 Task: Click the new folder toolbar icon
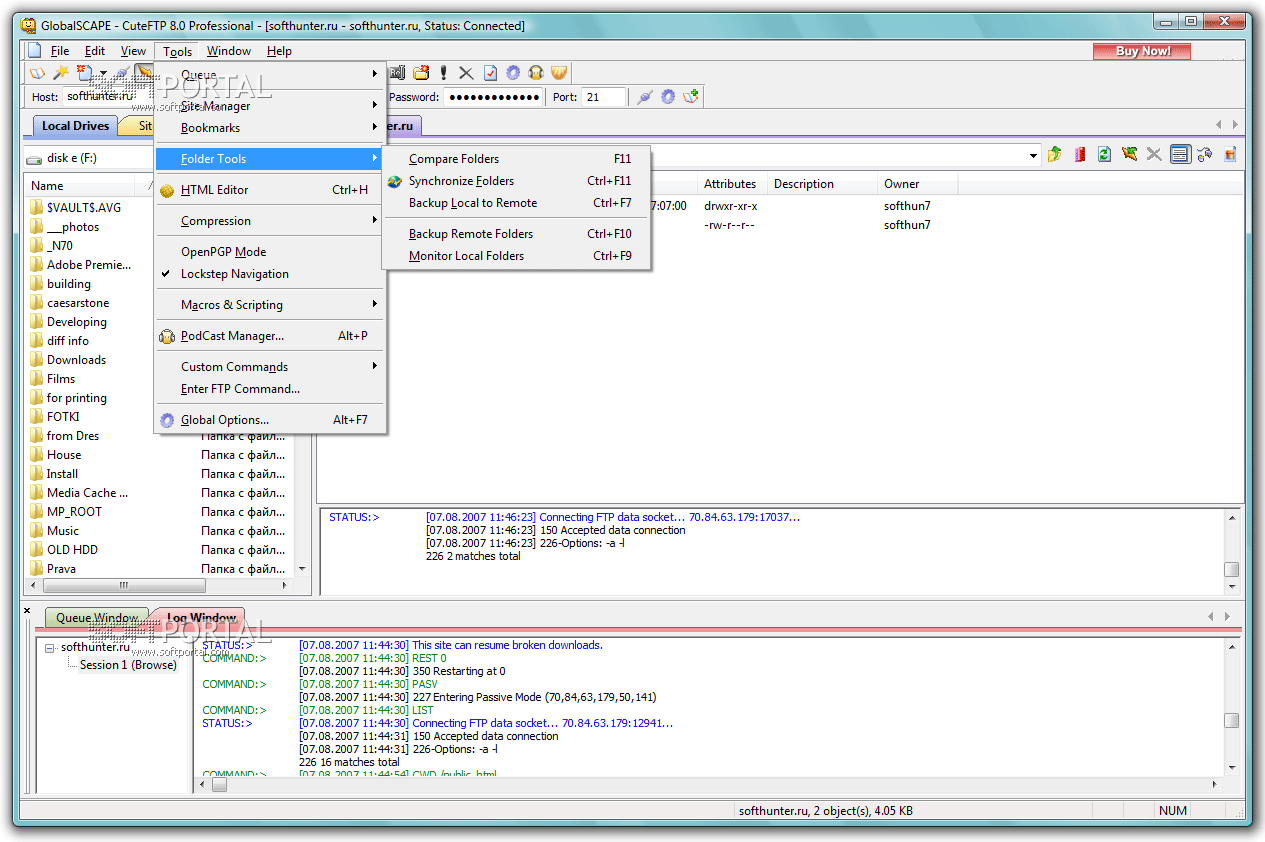pyautogui.click(x=421, y=73)
